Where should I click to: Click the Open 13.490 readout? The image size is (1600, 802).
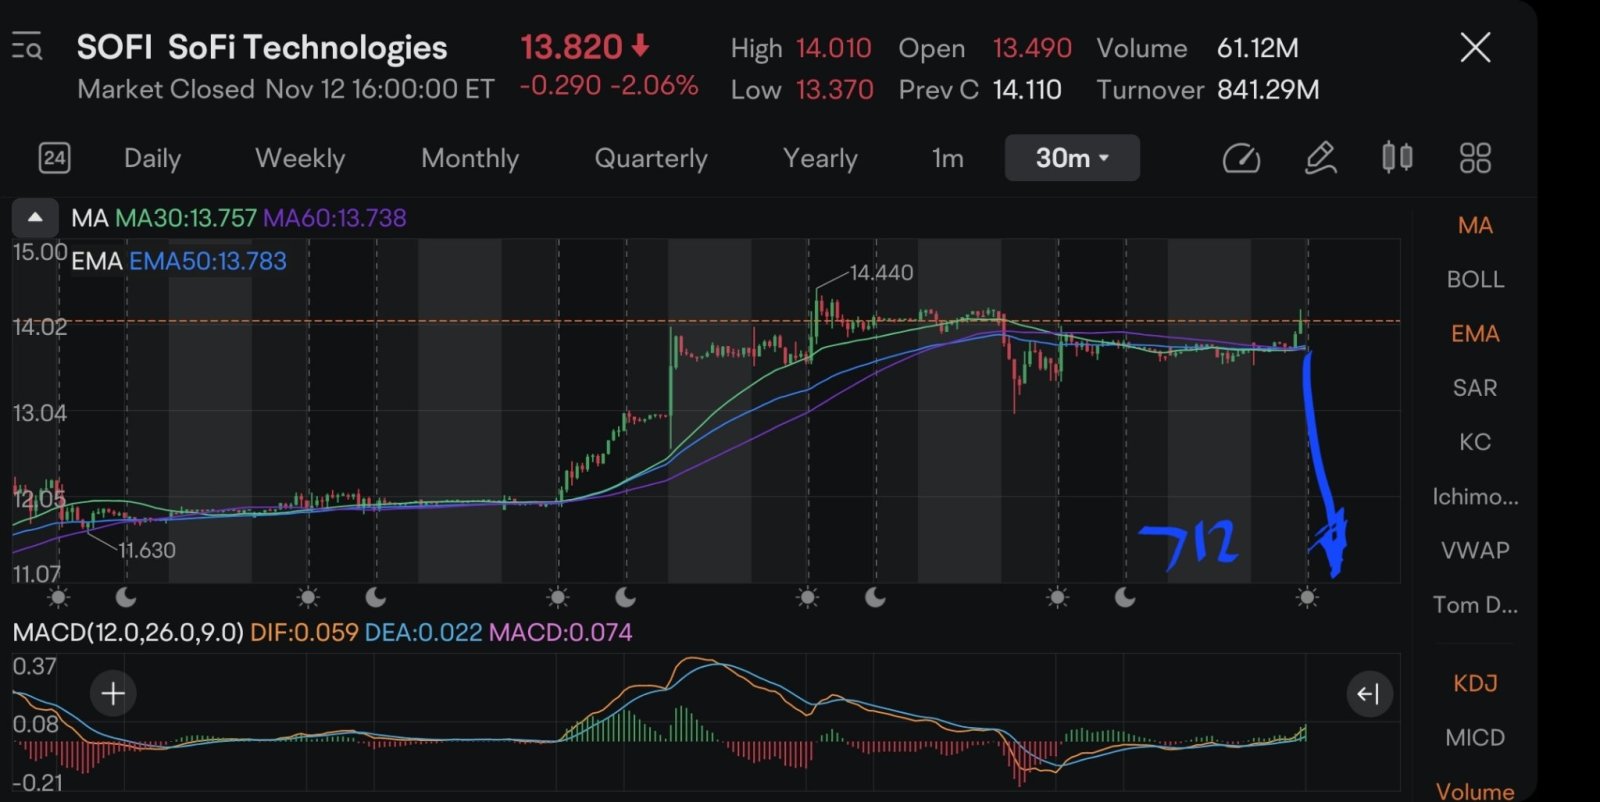click(985, 48)
